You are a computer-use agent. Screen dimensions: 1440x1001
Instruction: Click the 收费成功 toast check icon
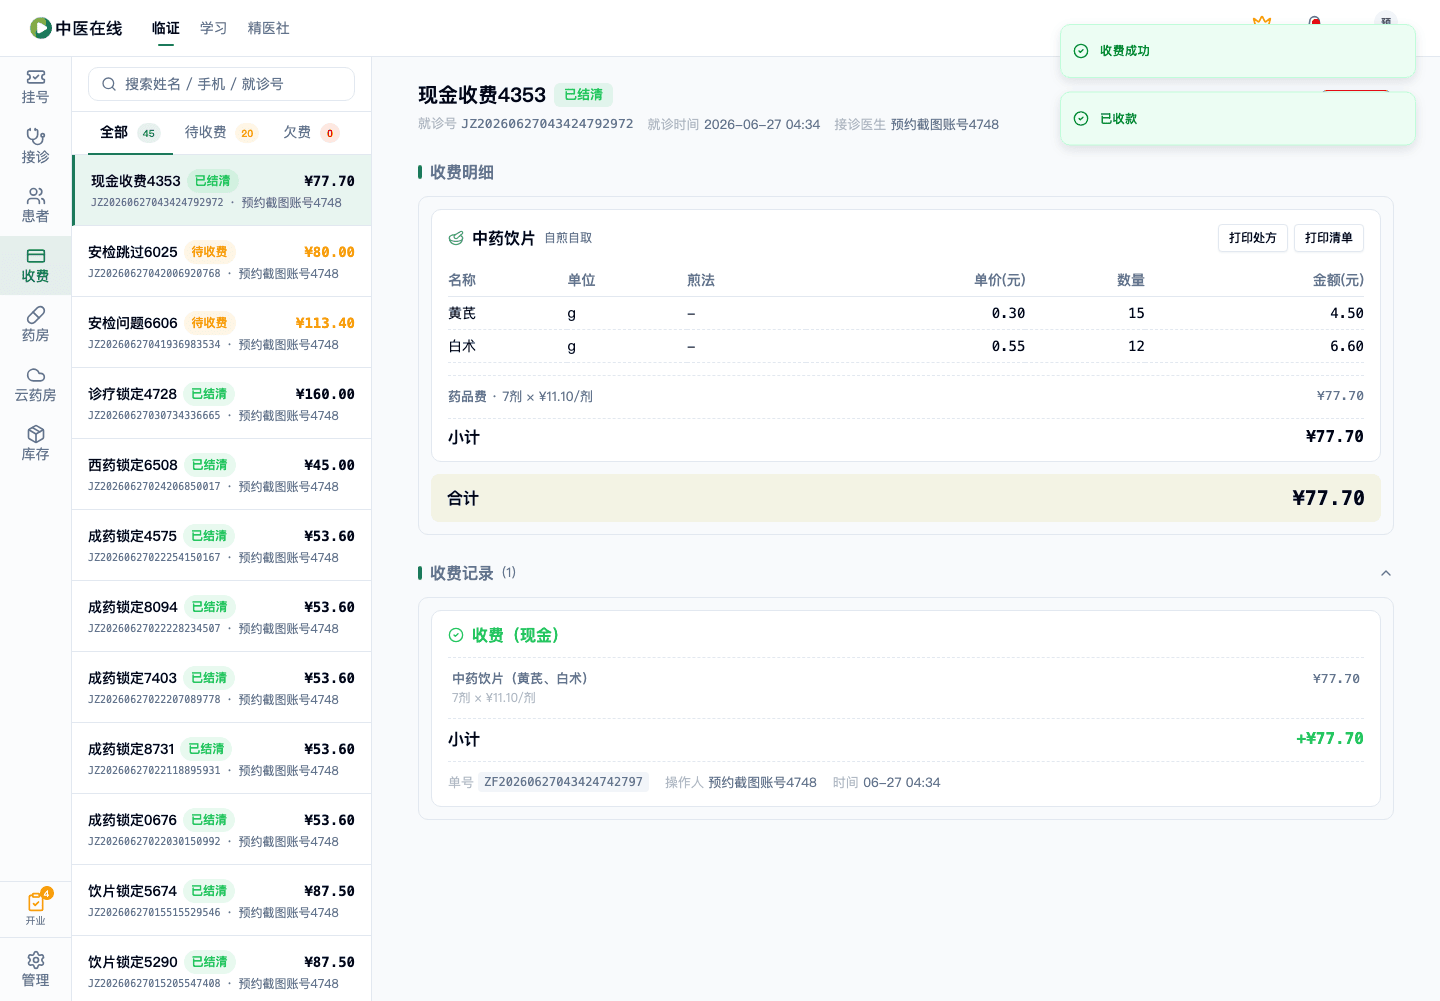click(1081, 51)
